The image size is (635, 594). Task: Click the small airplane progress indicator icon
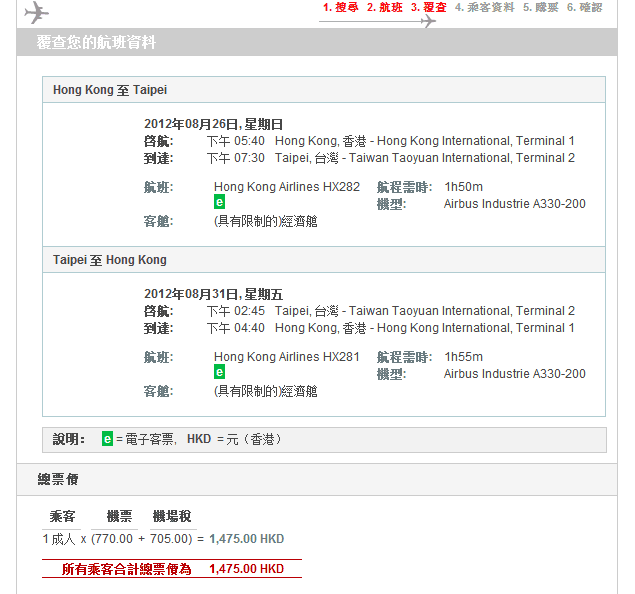[428, 20]
